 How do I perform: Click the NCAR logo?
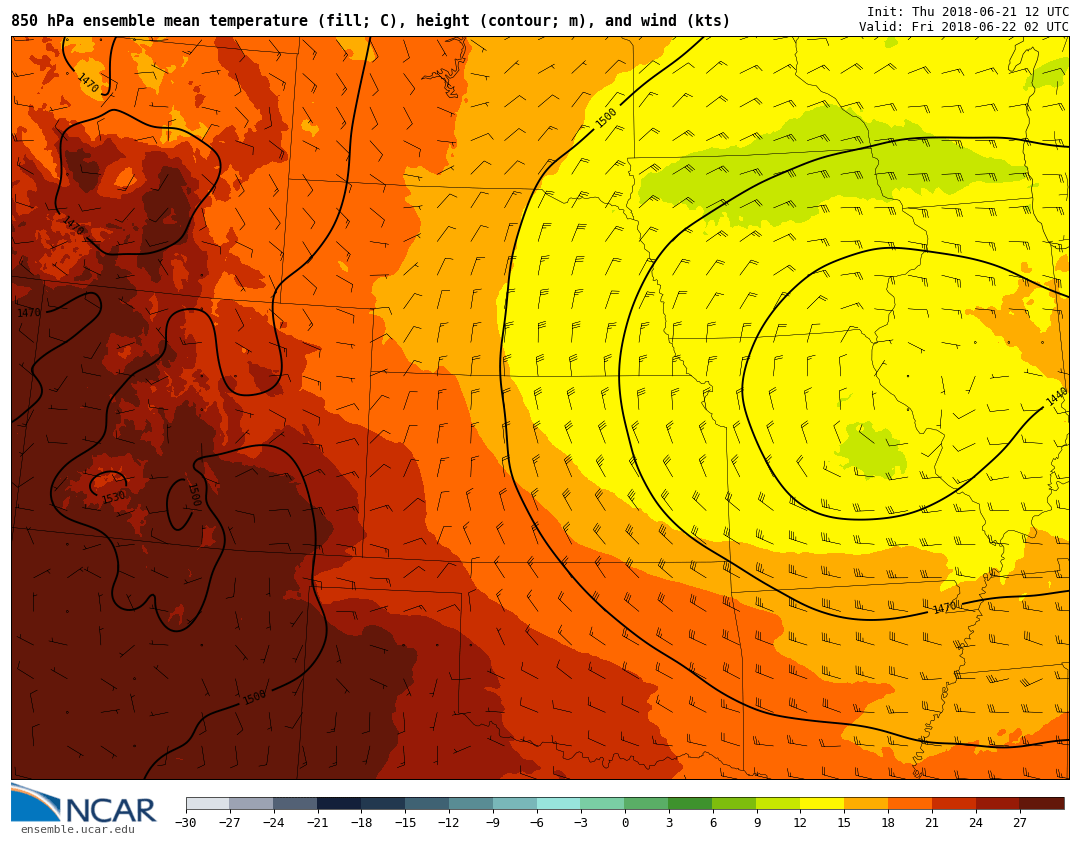point(84,805)
